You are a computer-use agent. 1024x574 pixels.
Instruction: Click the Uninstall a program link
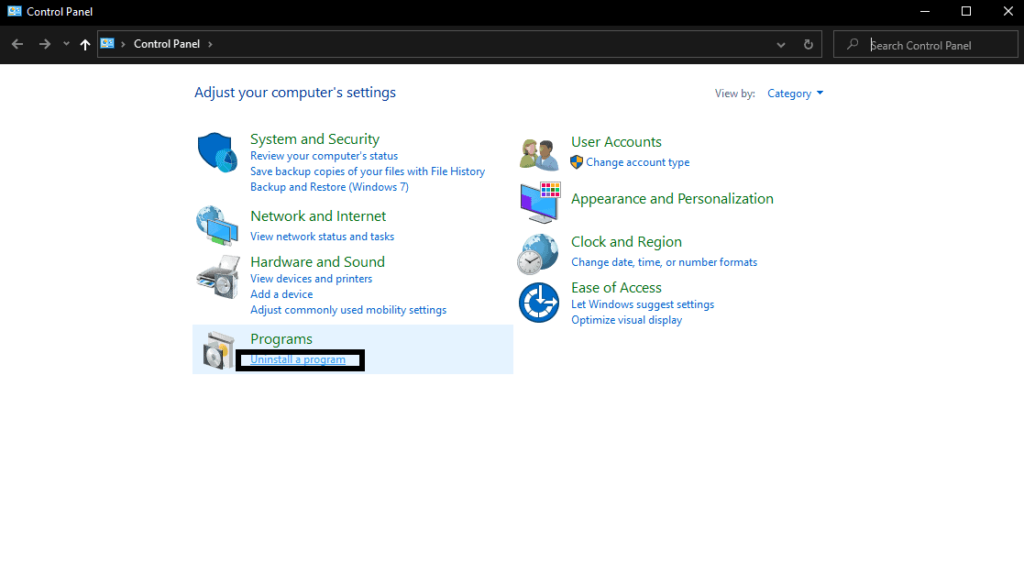pos(297,360)
